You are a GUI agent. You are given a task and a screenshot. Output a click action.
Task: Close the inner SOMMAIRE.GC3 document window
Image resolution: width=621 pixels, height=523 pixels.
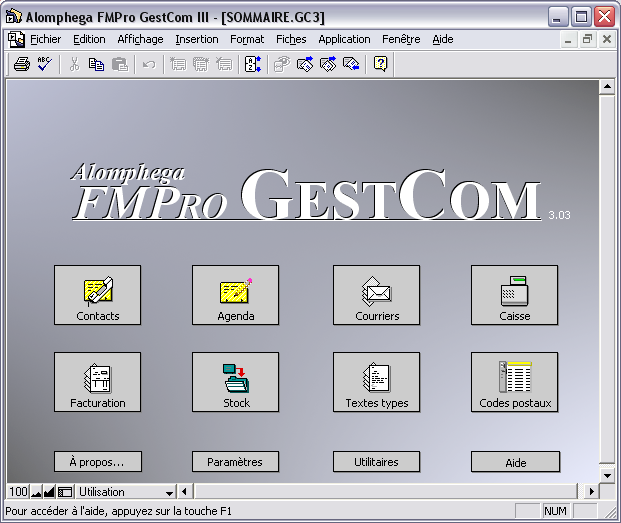point(607,39)
